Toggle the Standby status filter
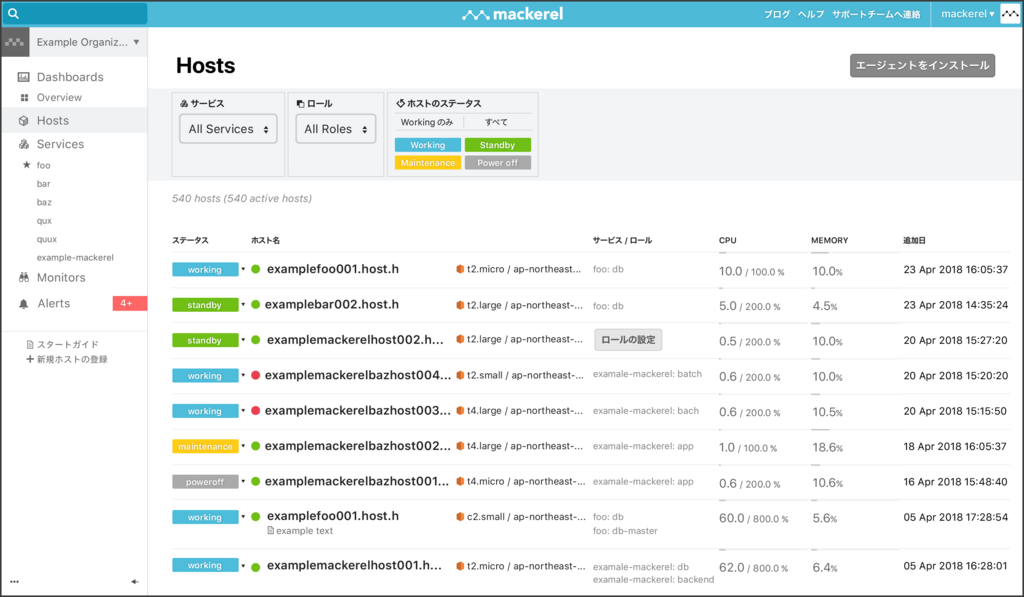 tap(498, 145)
